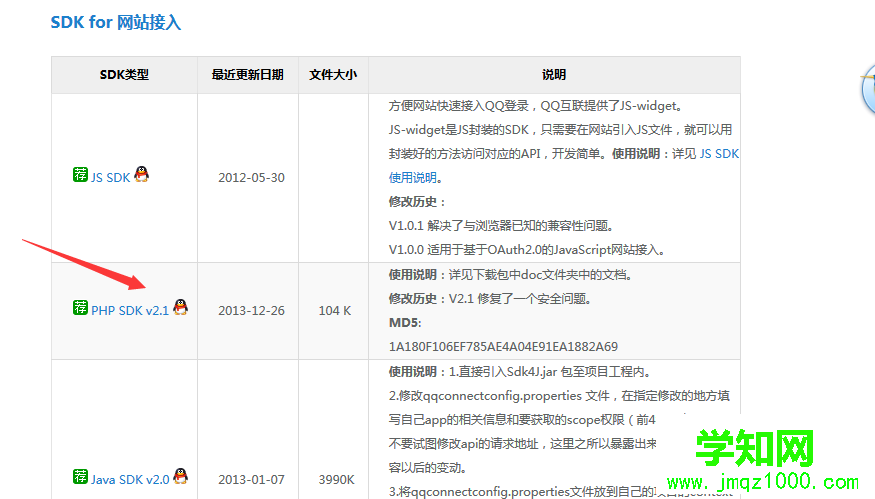Screen dimensions: 875x499
Task: Open the JS SDK download link
Action: click(110, 177)
